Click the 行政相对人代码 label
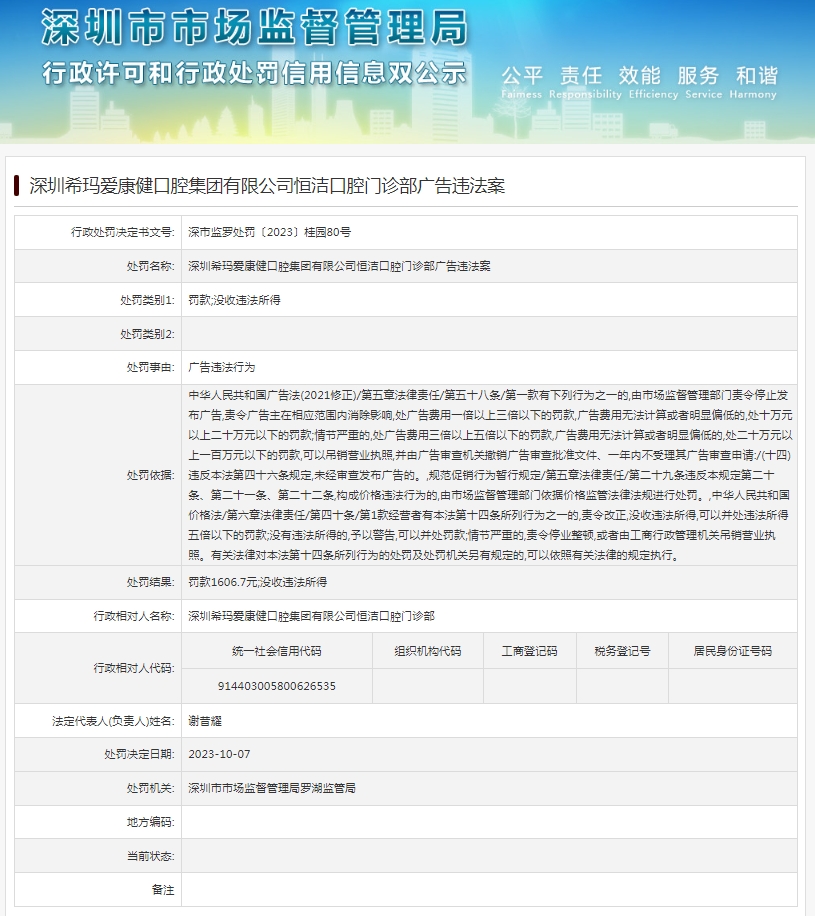Screen dimensions: 815x916 (x=134, y=668)
